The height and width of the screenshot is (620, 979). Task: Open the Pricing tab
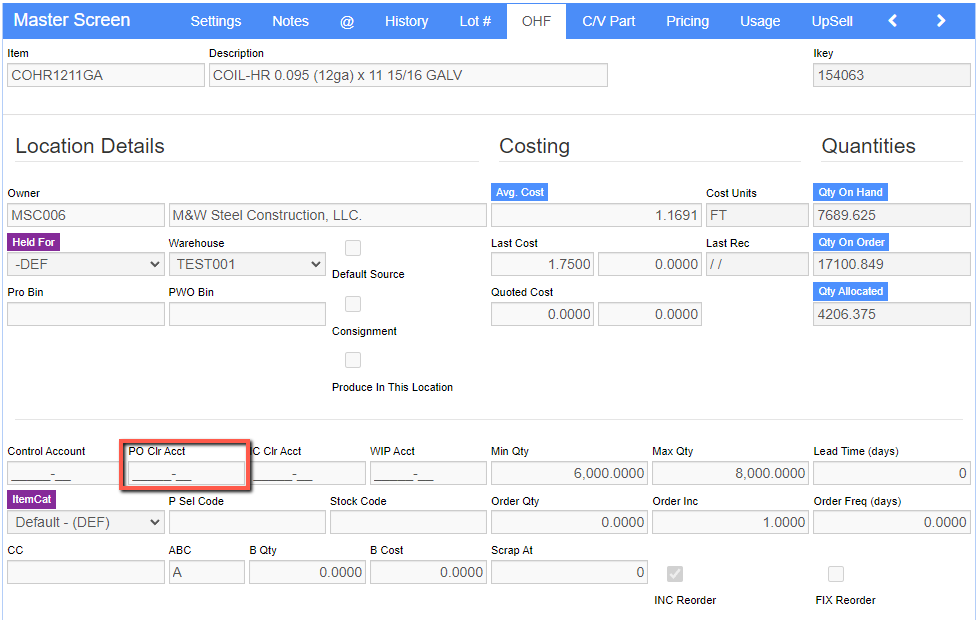pyautogui.click(x=687, y=21)
